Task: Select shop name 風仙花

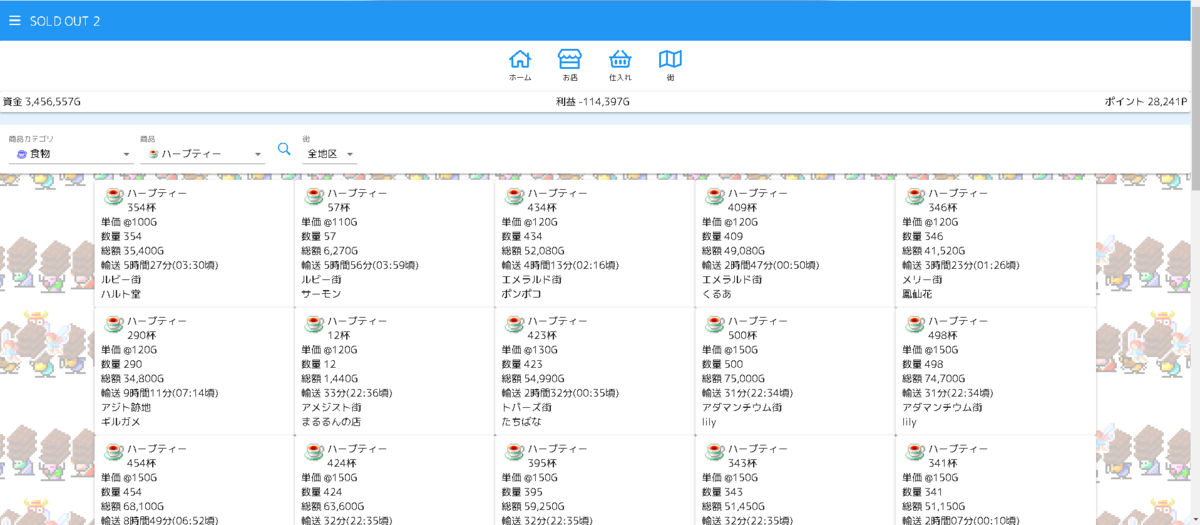Action: 917,294
